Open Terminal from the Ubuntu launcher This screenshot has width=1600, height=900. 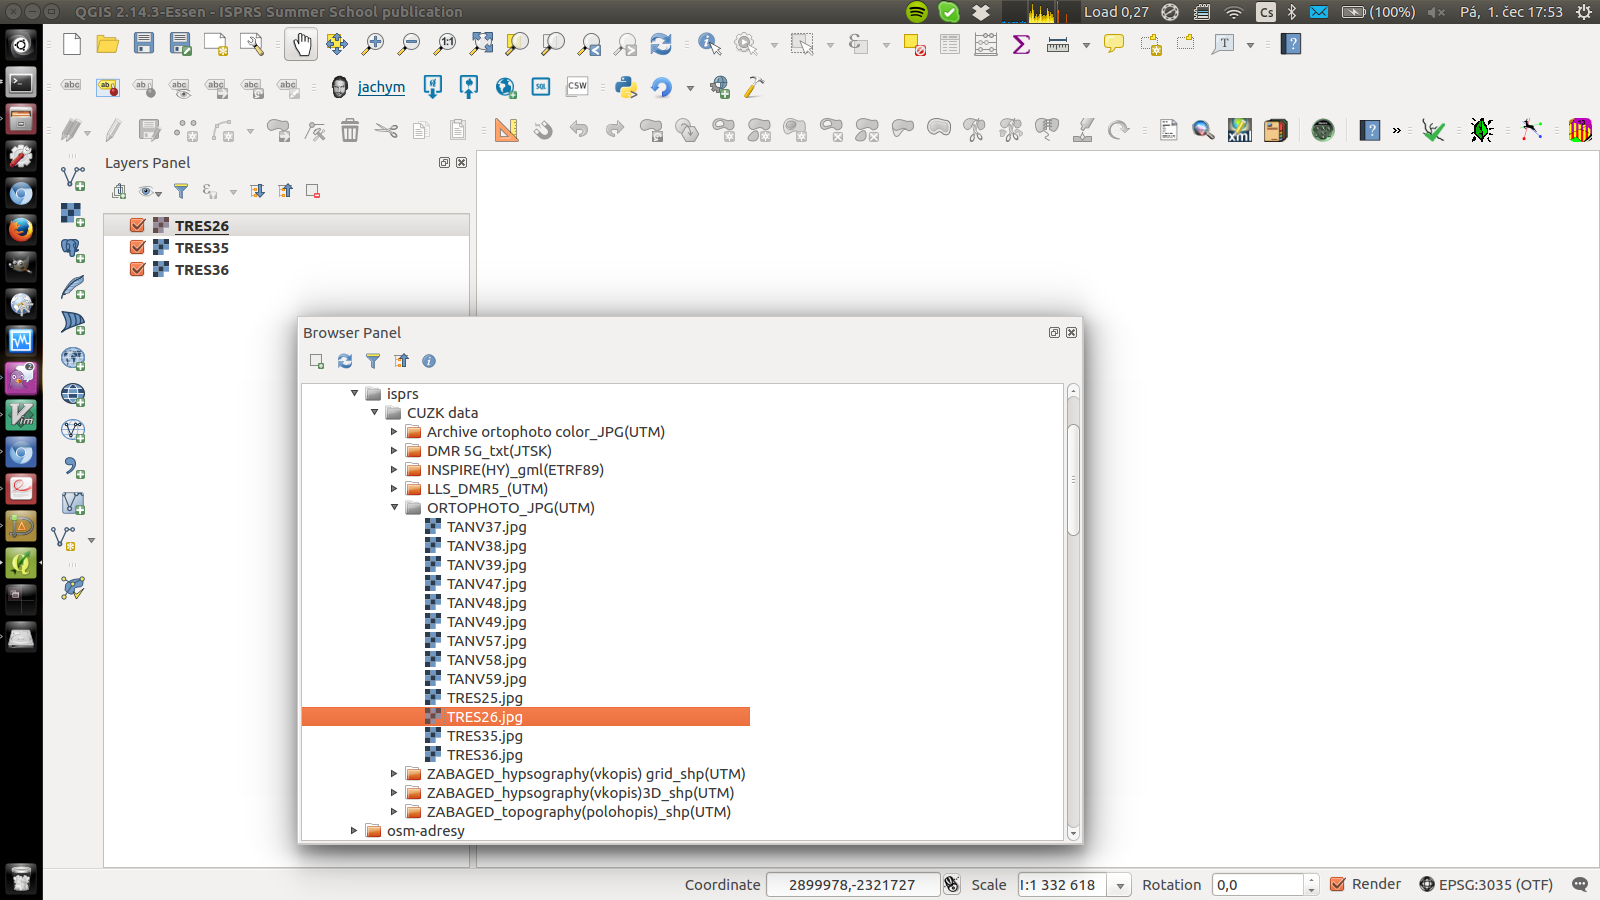pyautogui.click(x=21, y=82)
